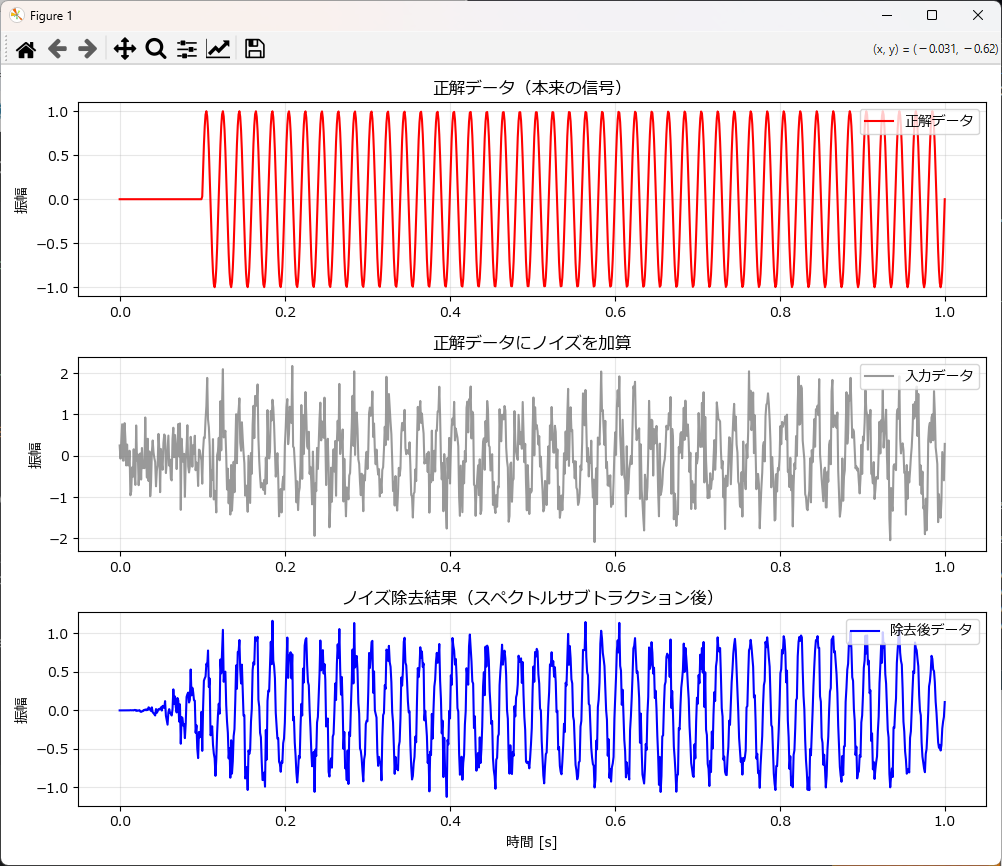Toggle the Pan axes tool
The width and height of the screenshot is (1002, 866).
tap(124, 49)
